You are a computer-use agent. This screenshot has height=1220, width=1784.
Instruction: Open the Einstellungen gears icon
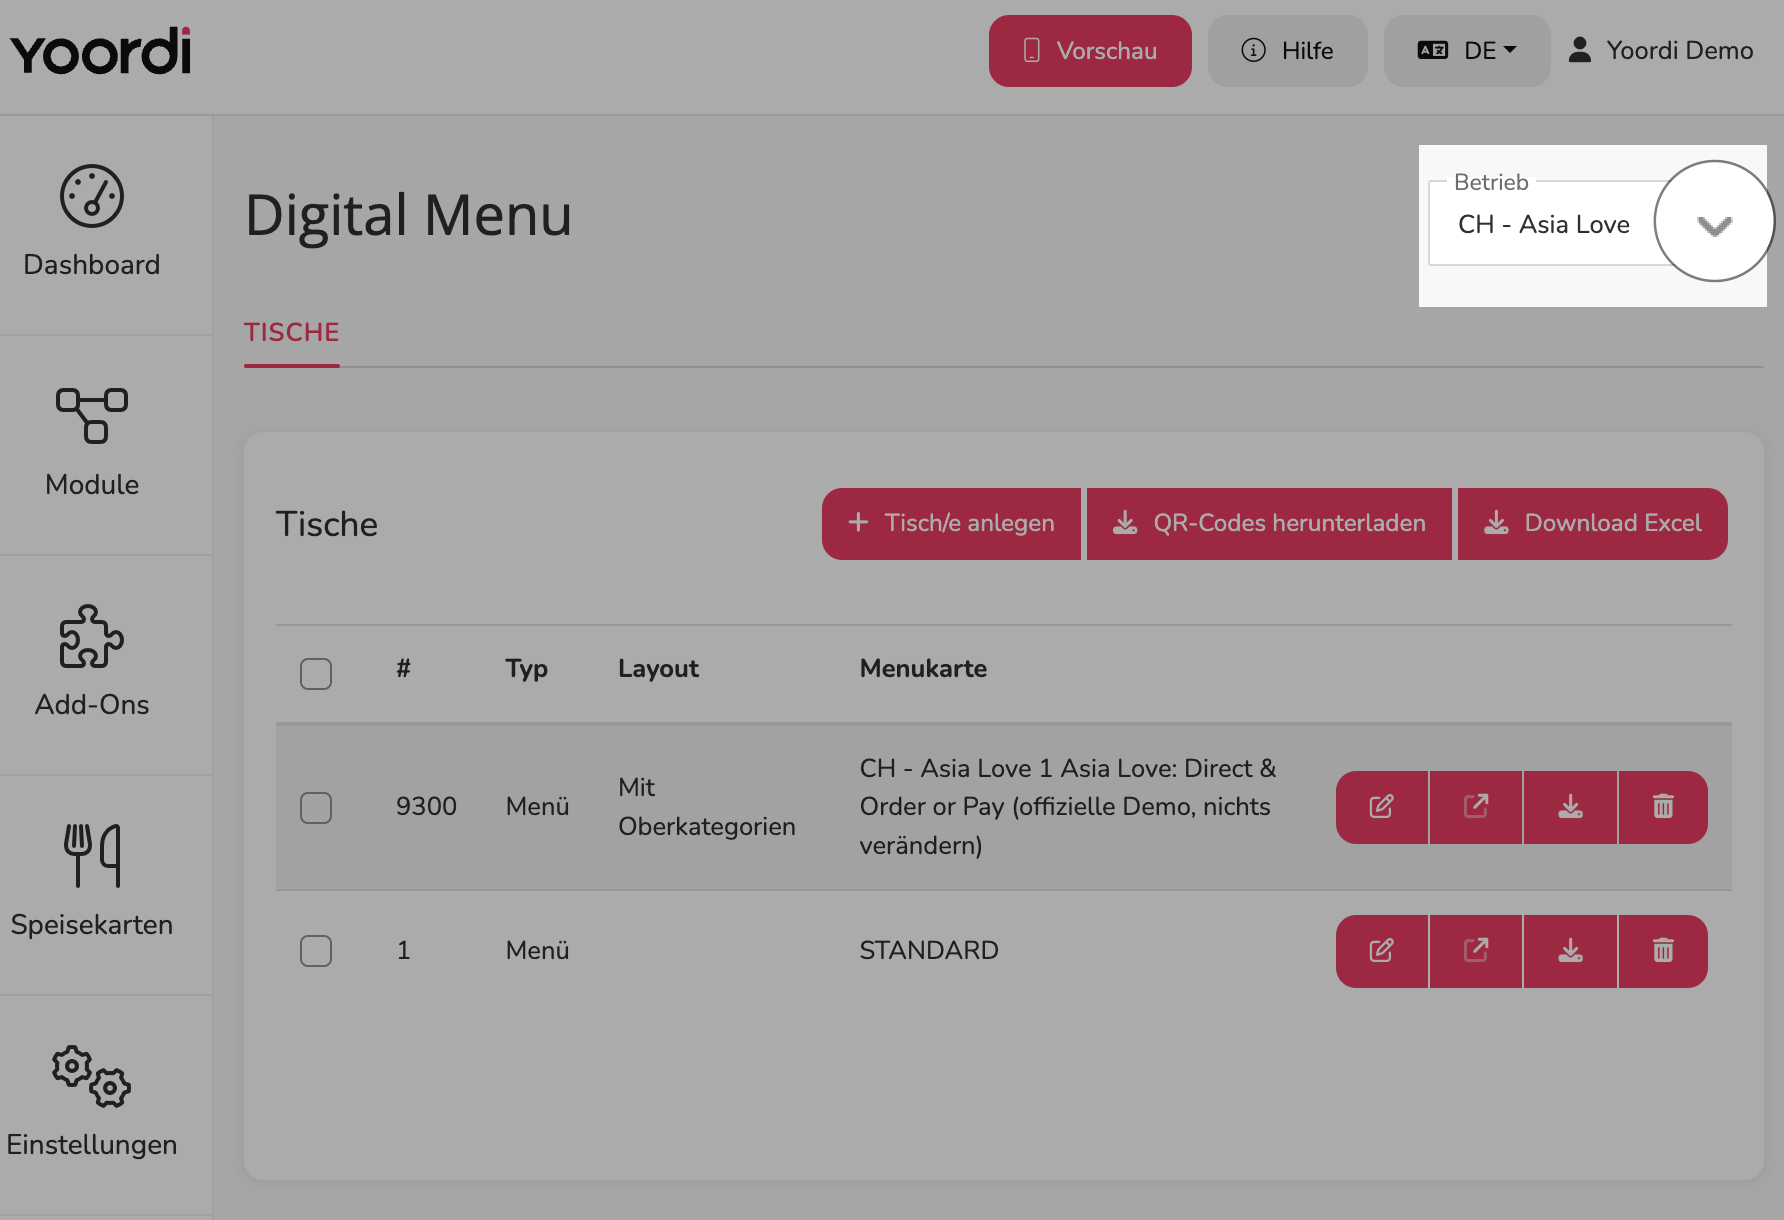click(92, 1076)
